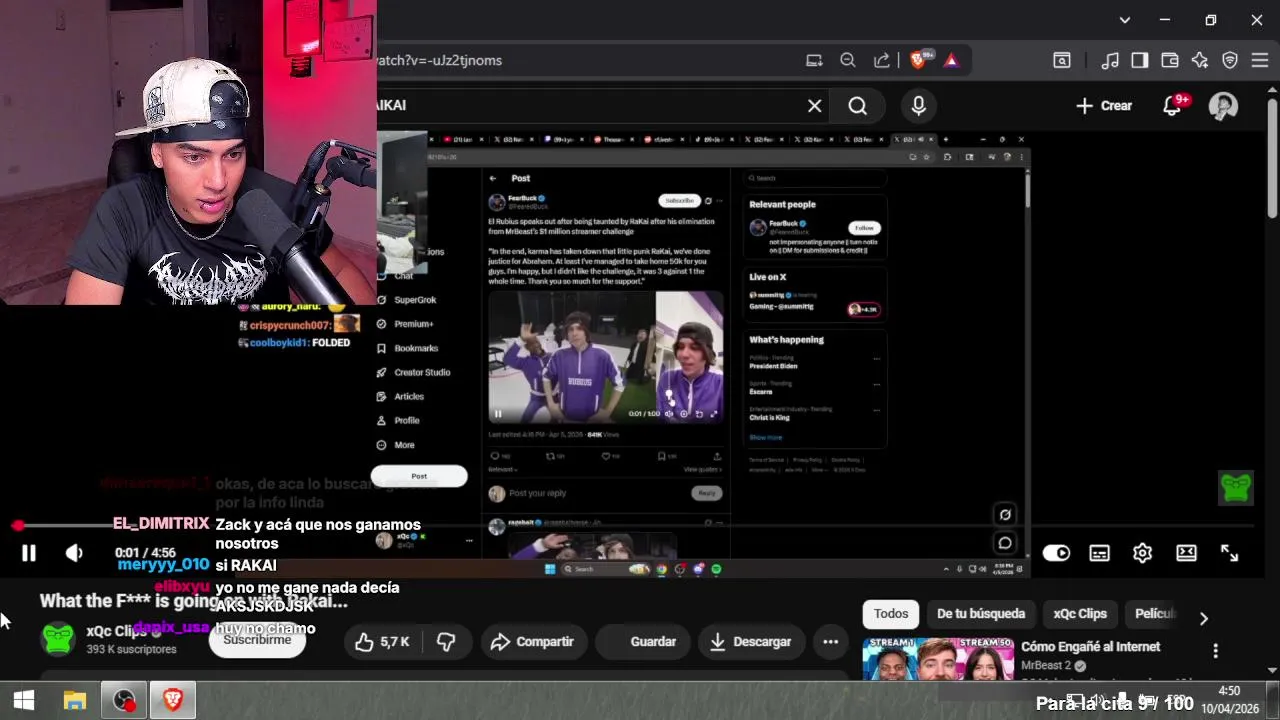This screenshot has height=720, width=1280.
Task: Open the OBS recorder taskbar icon
Action: (124, 701)
